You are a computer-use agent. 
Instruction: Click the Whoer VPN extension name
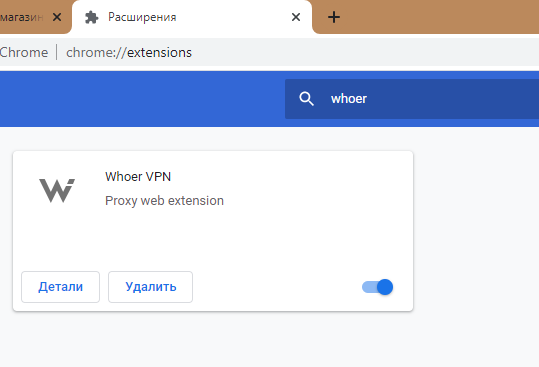[x=138, y=177]
